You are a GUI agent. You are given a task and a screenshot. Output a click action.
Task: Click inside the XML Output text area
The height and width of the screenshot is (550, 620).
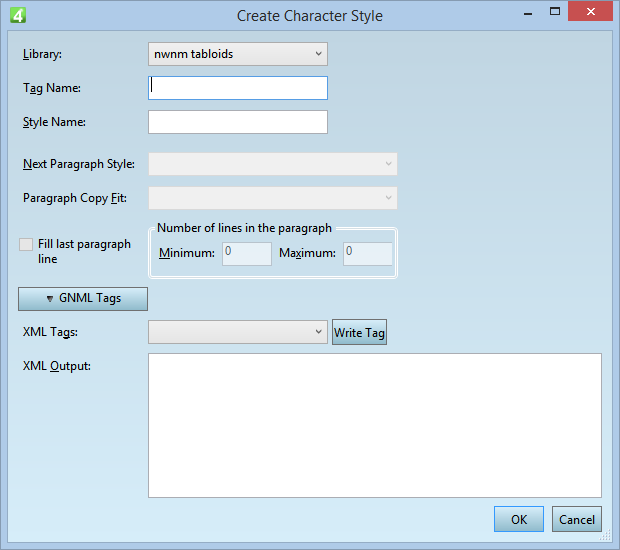point(375,425)
